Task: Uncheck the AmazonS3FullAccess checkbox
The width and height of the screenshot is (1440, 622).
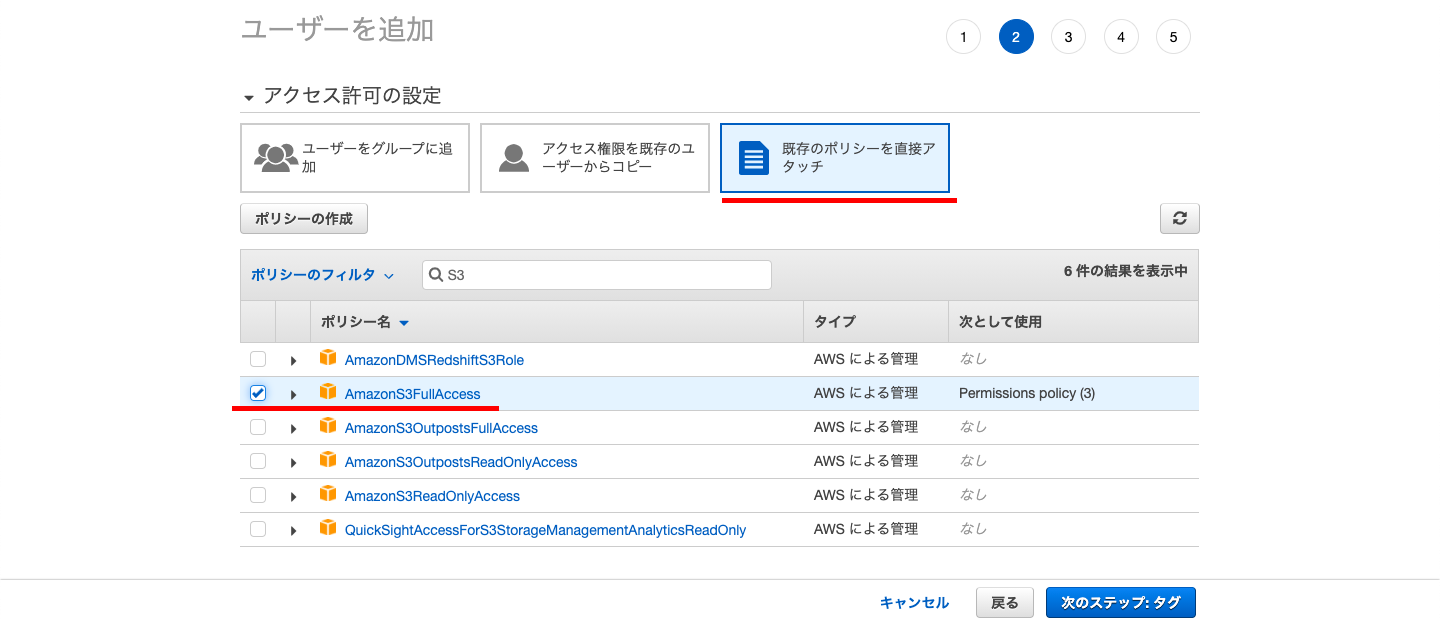Action: tap(258, 393)
